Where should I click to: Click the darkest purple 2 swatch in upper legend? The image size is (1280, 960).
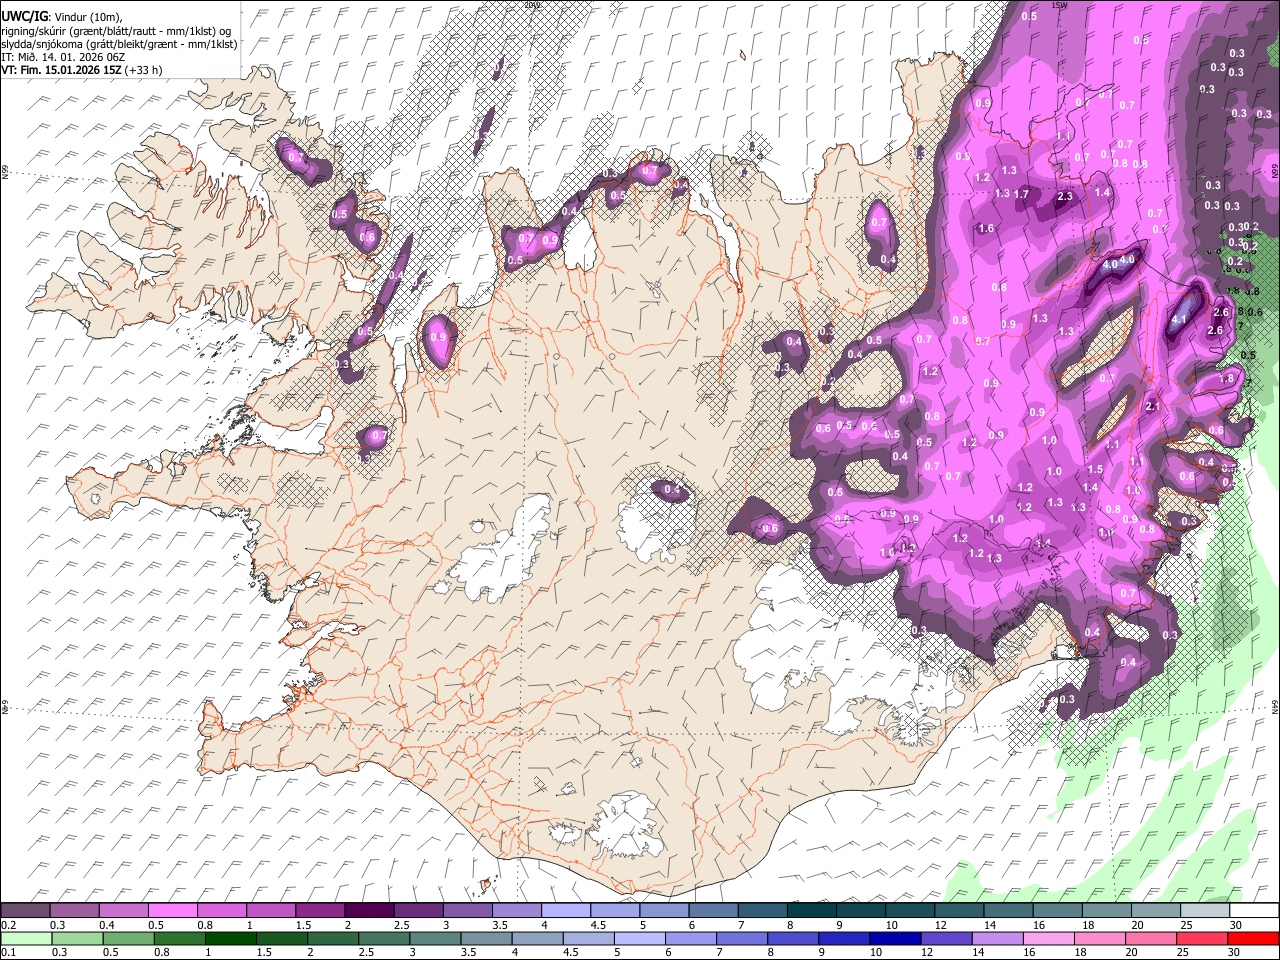coord(369,911)
